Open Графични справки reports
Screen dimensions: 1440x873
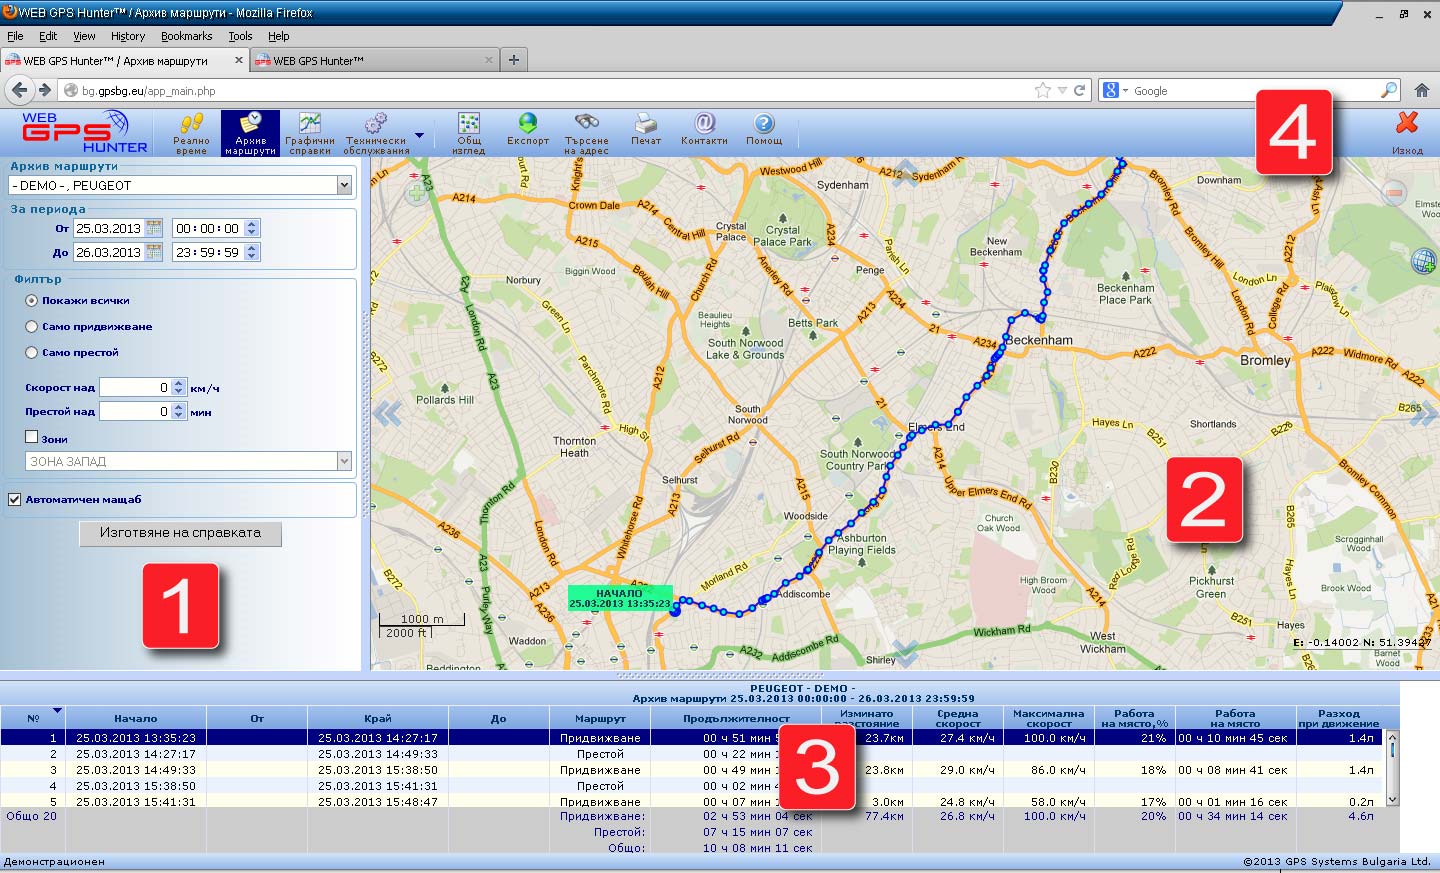tap(310, 133)
